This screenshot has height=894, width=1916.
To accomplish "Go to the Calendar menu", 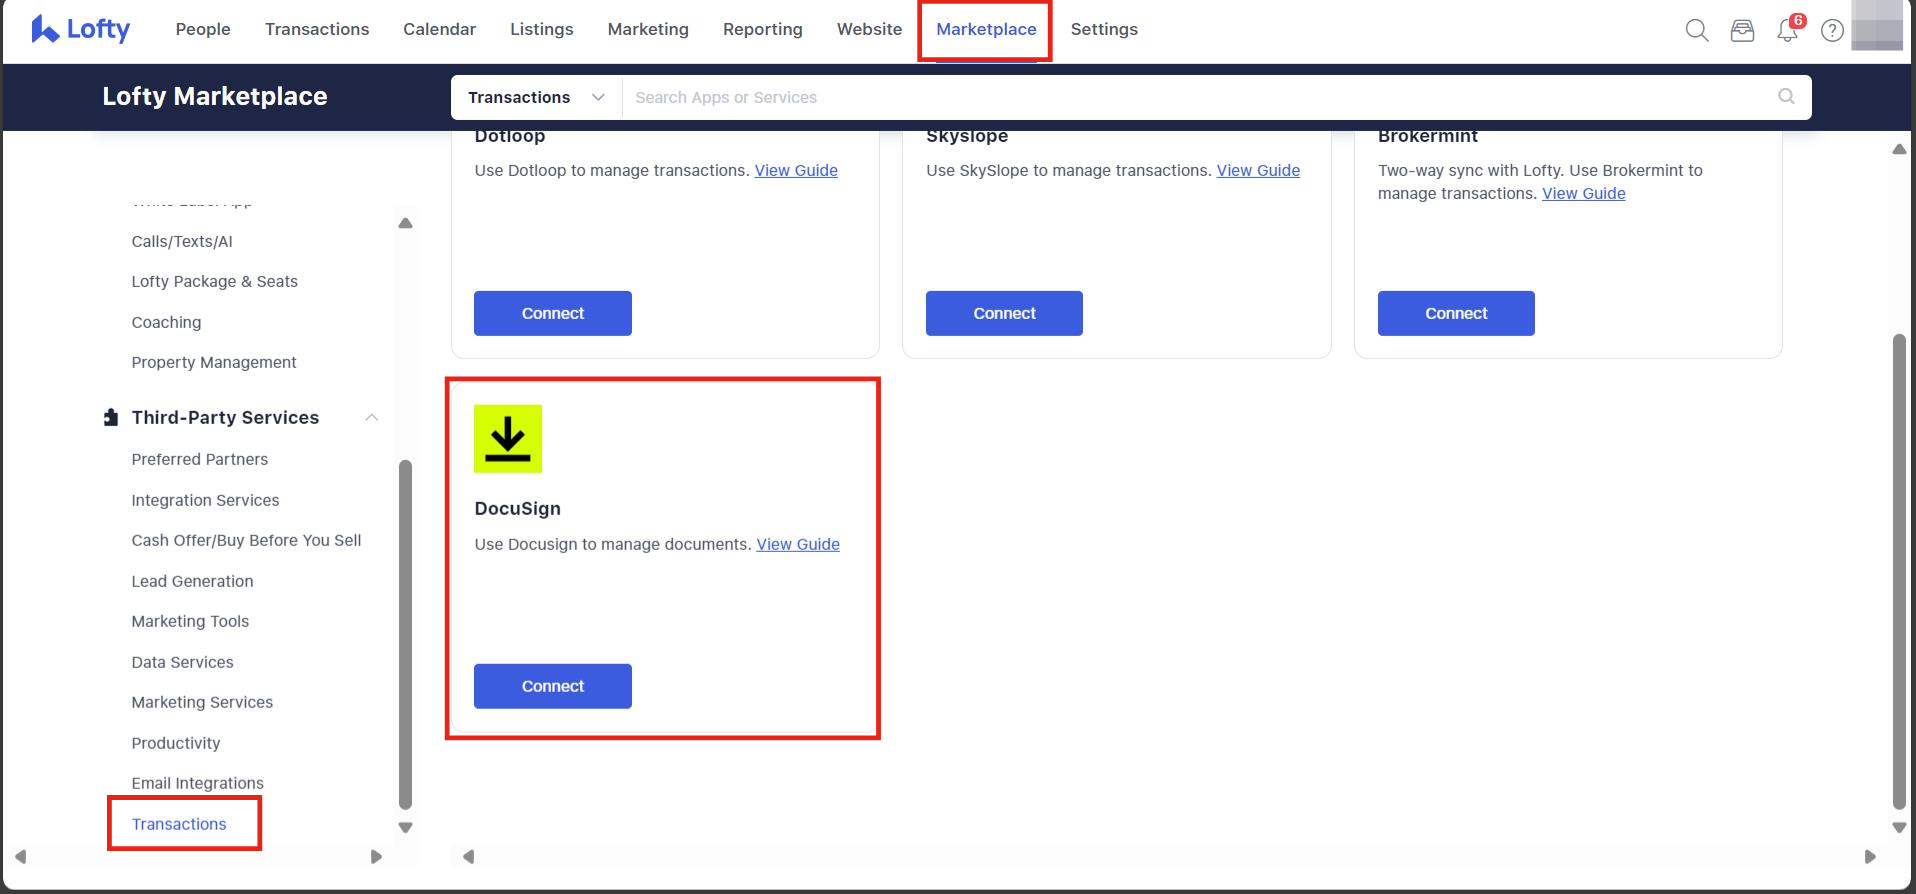I will (x=439, y=29).
